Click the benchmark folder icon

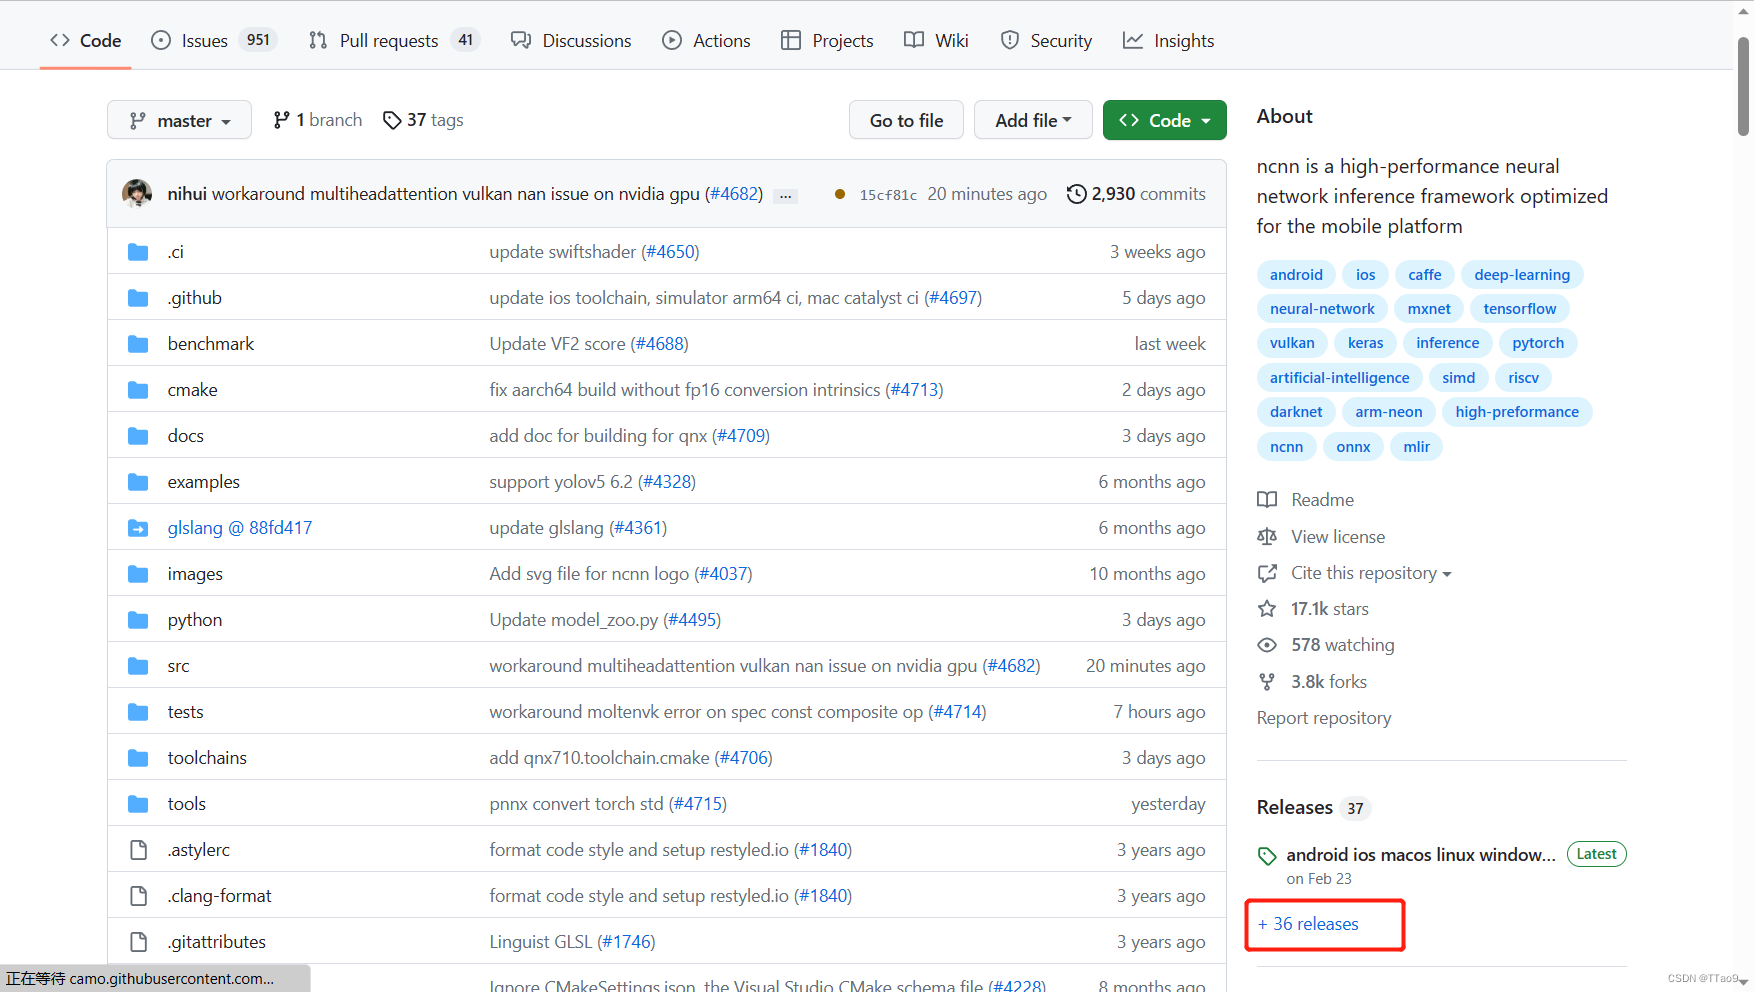click(138, 344)
